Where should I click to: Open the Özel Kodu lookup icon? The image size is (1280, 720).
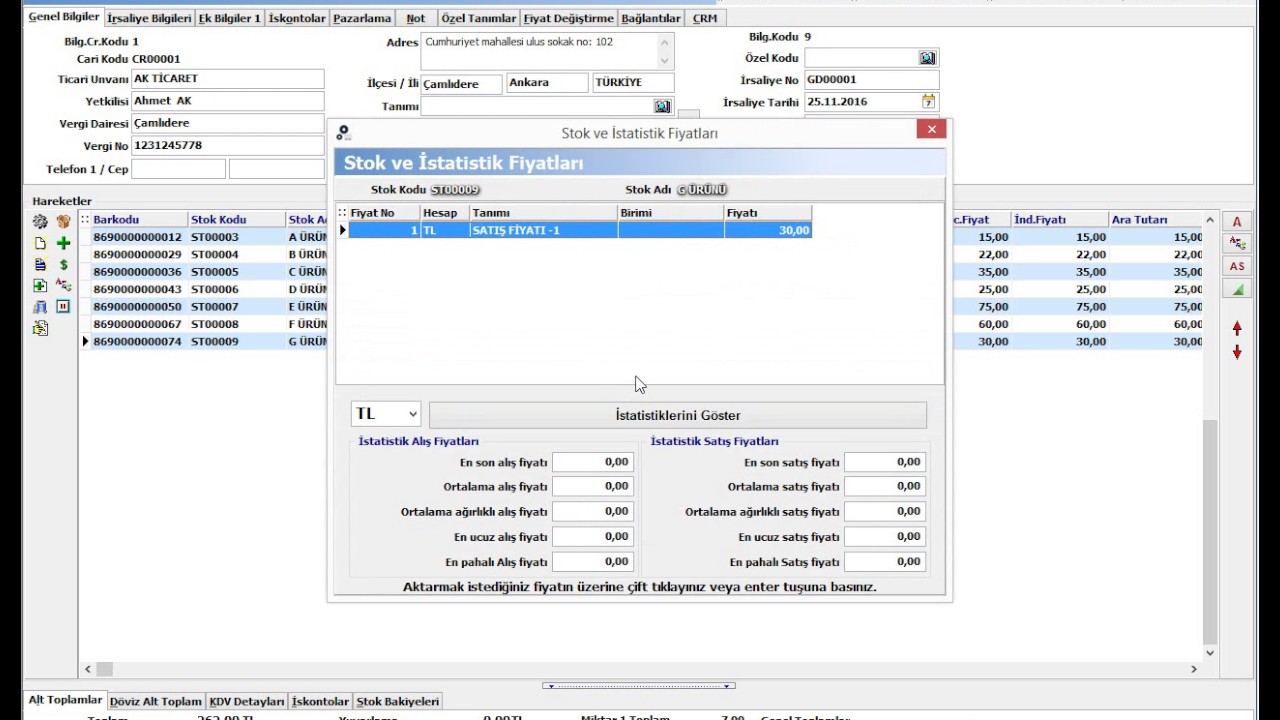927,58
